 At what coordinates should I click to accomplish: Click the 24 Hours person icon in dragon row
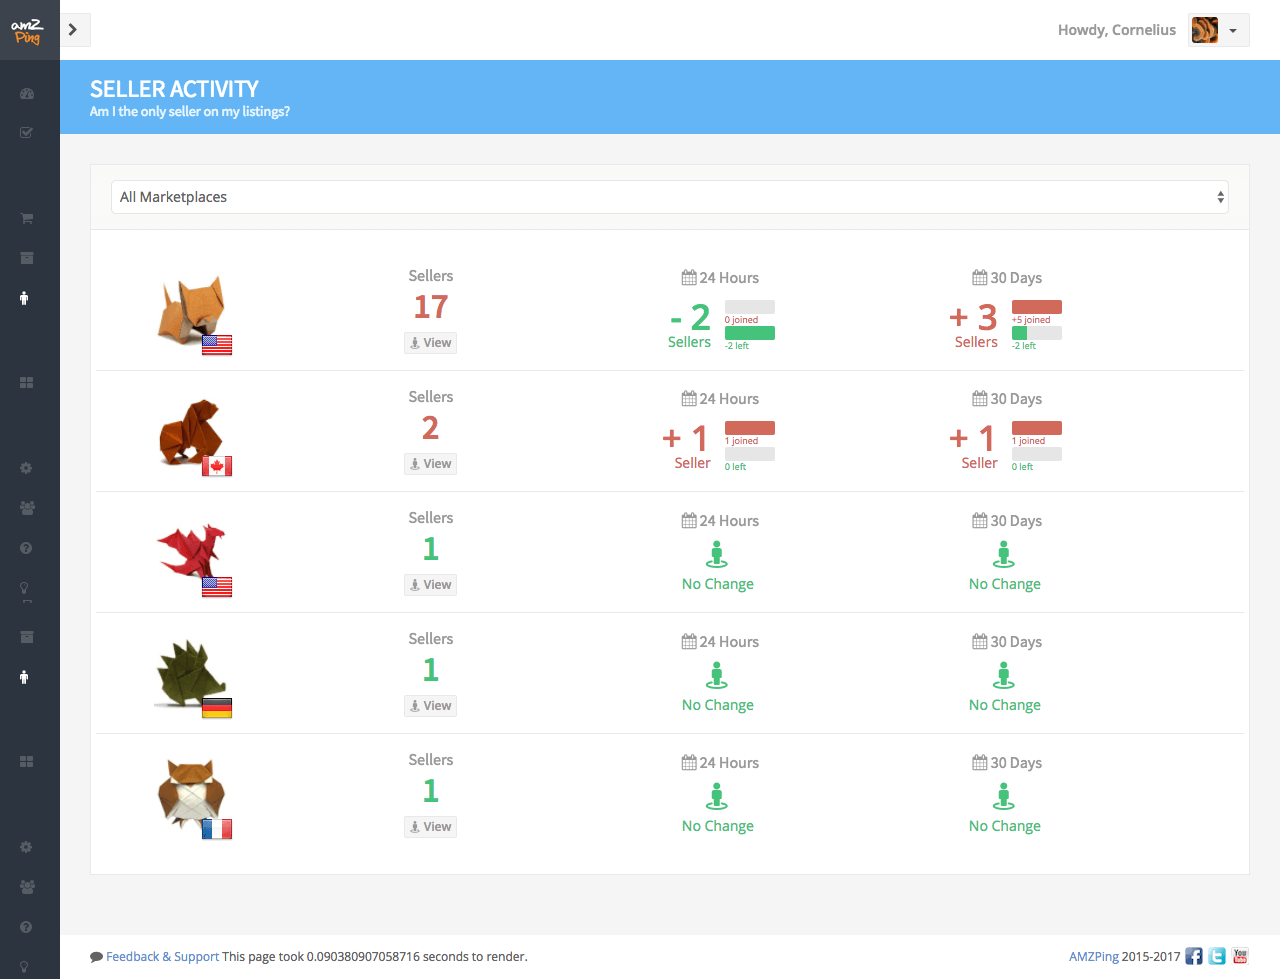pos(717,554)
